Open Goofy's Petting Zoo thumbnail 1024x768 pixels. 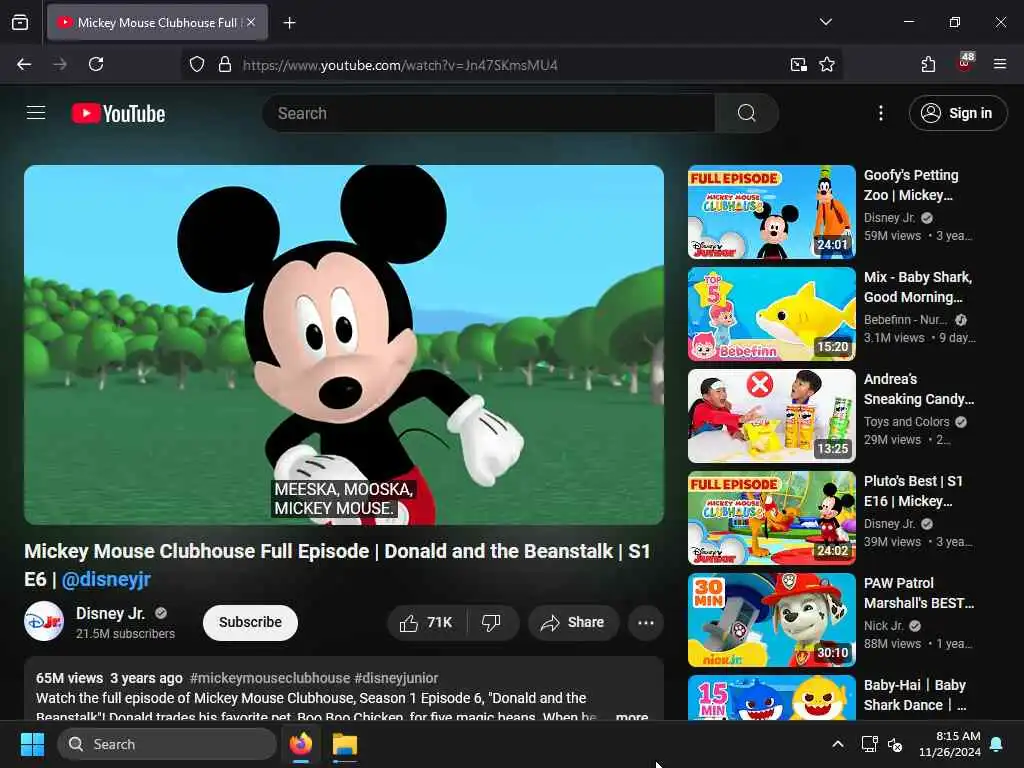(x=771, y=212)
